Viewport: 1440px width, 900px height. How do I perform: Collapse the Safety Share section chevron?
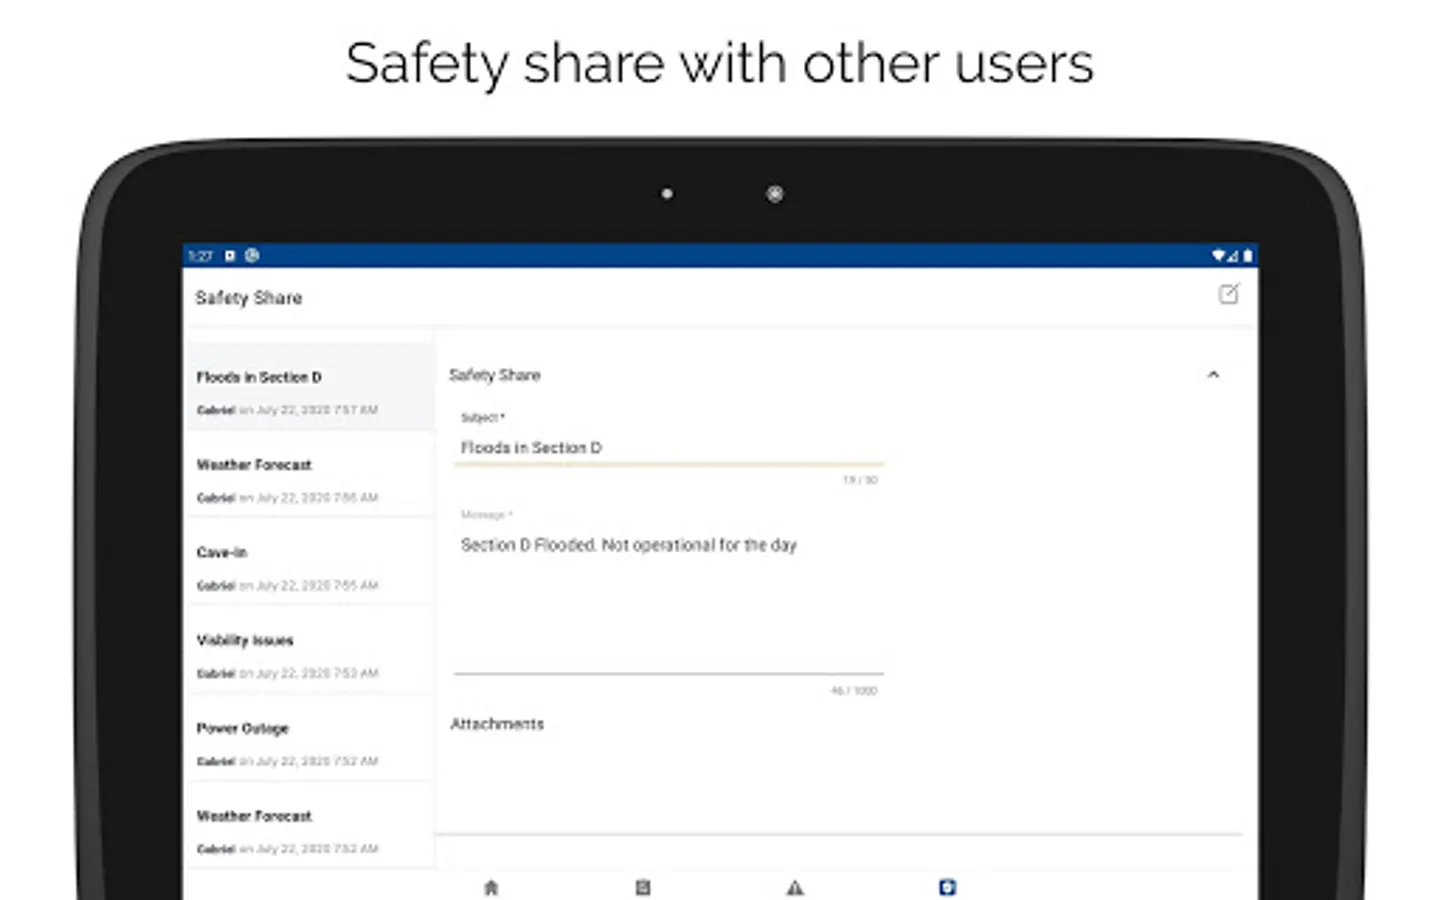point(1213,375)
